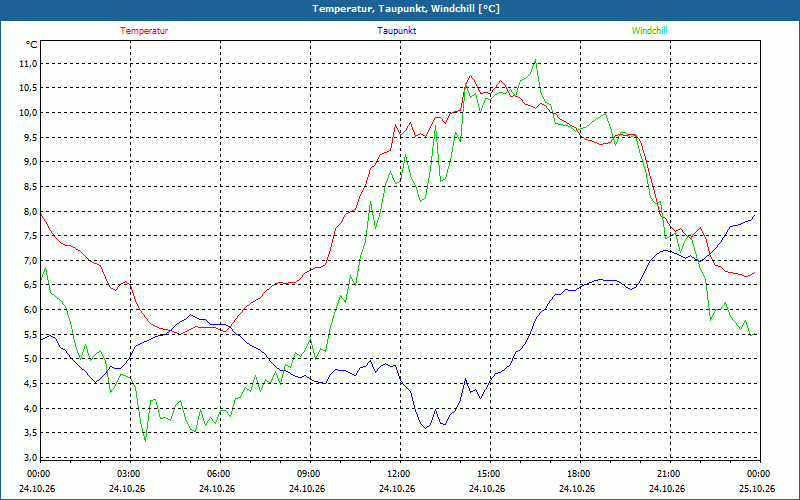The image size is (800, 500).
Task: Click the 9,0 y-axis value
Action: click(x=30, y=162)
